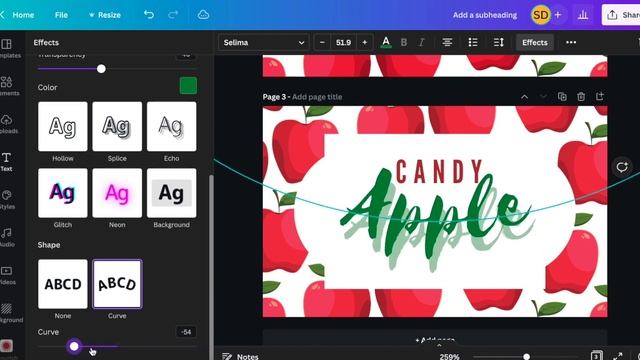Select the Background text effect
This screenshot has width=640, height=360.
click(171, 193)
